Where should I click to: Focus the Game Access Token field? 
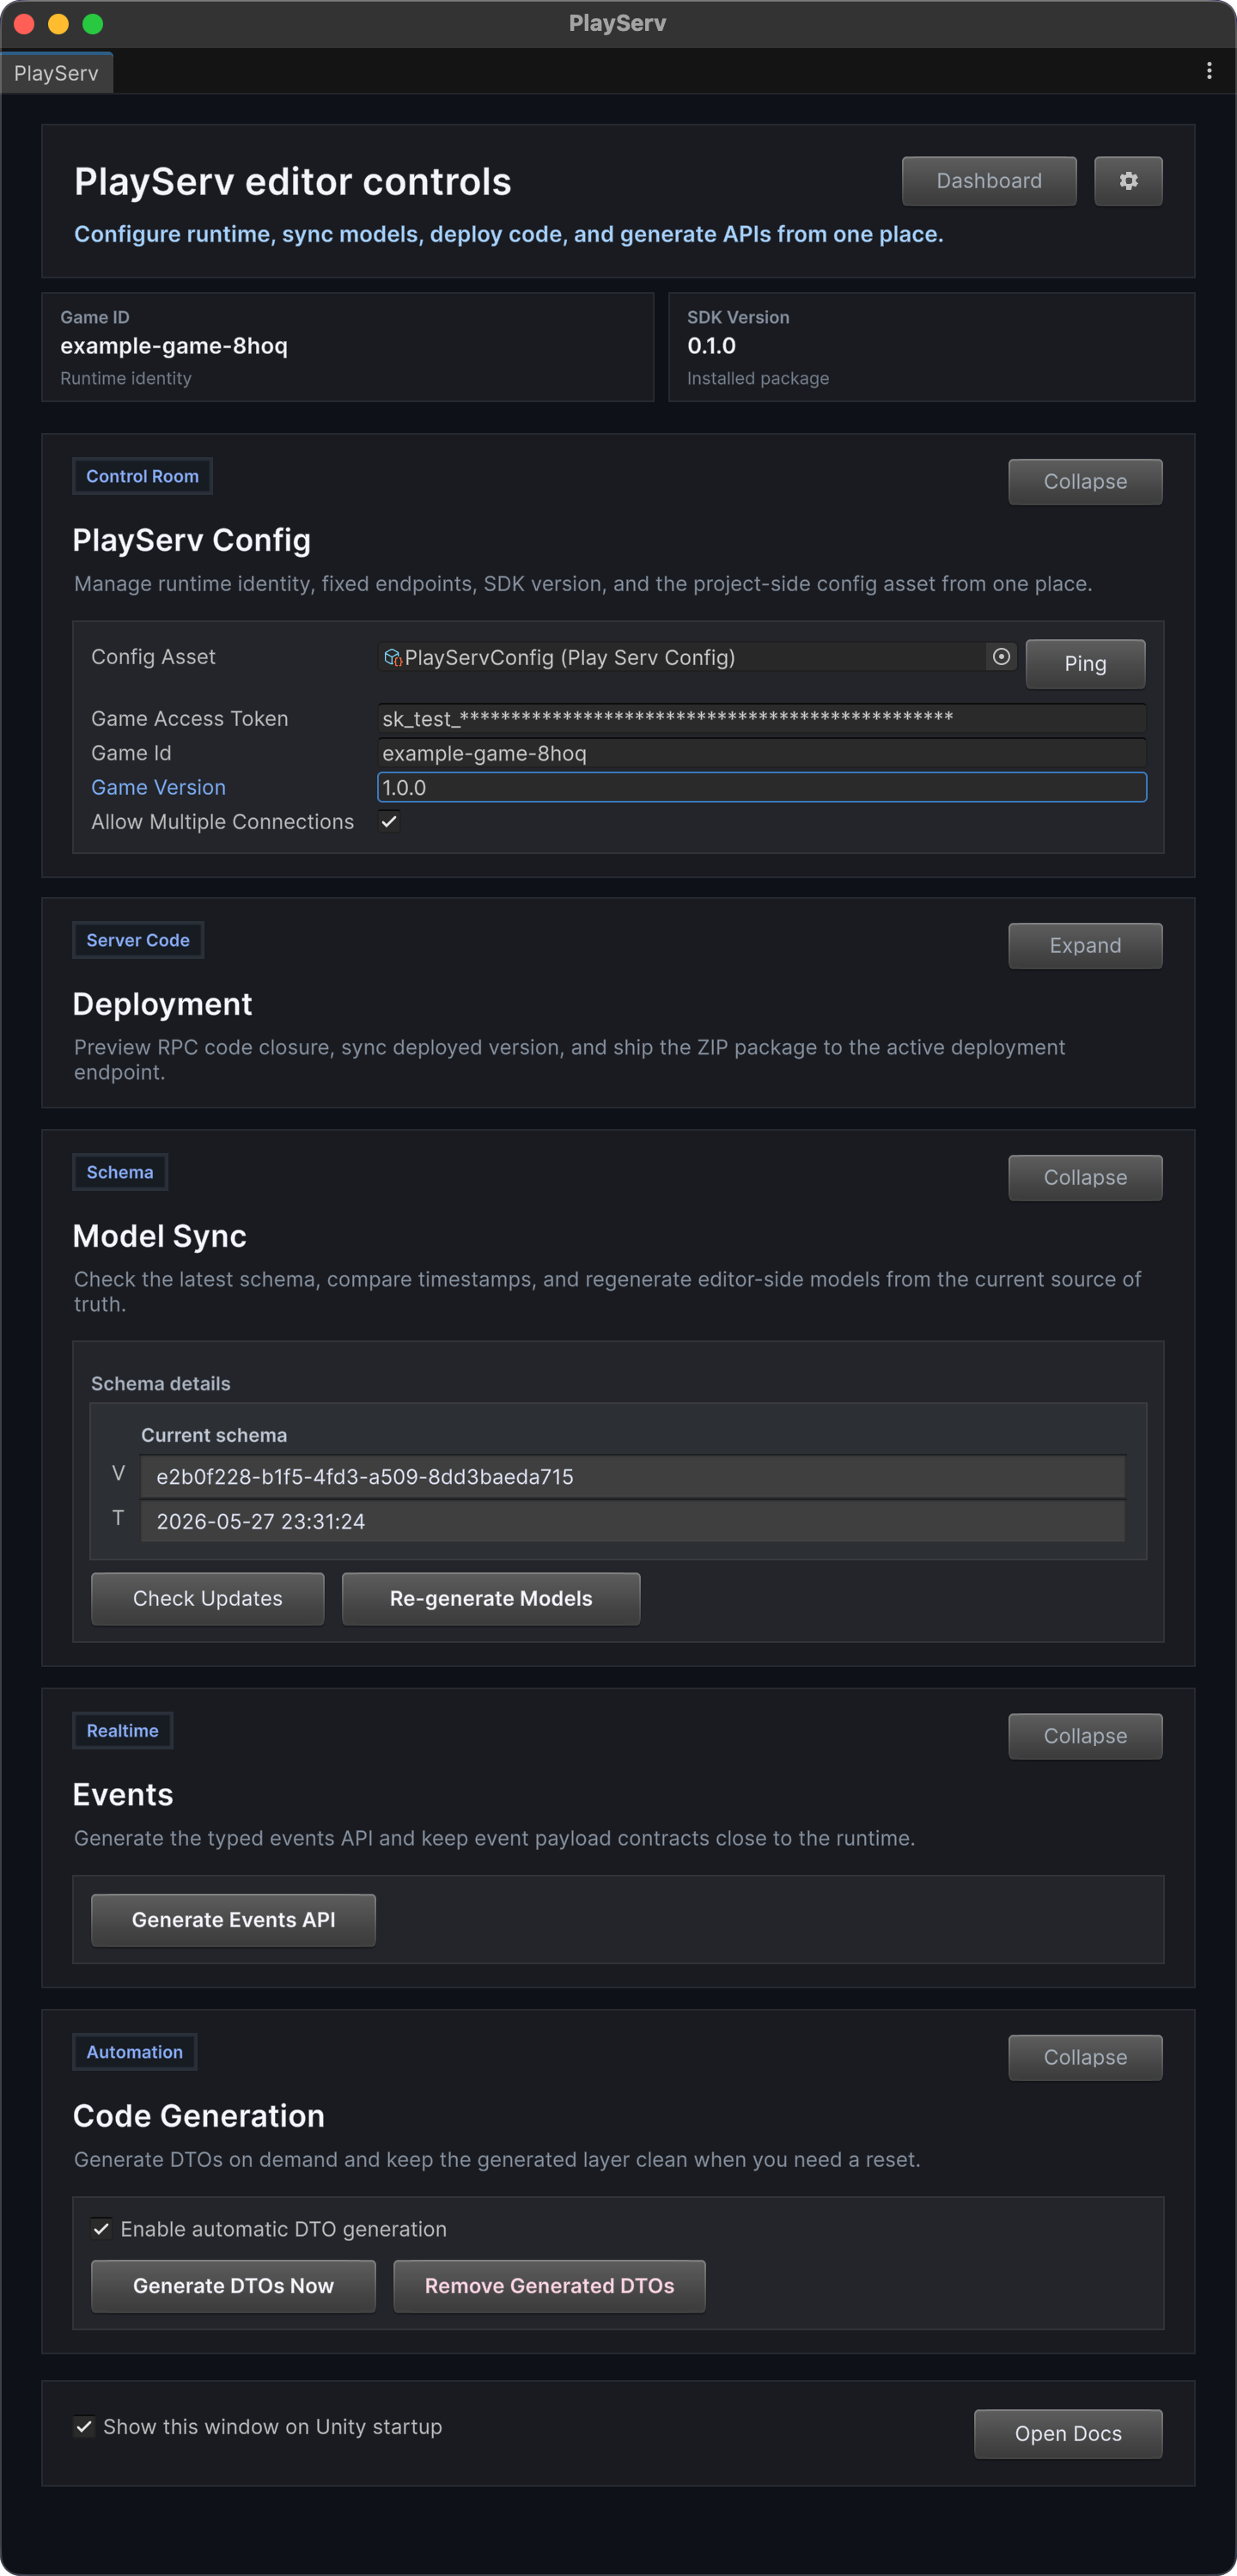coord(762,719)
